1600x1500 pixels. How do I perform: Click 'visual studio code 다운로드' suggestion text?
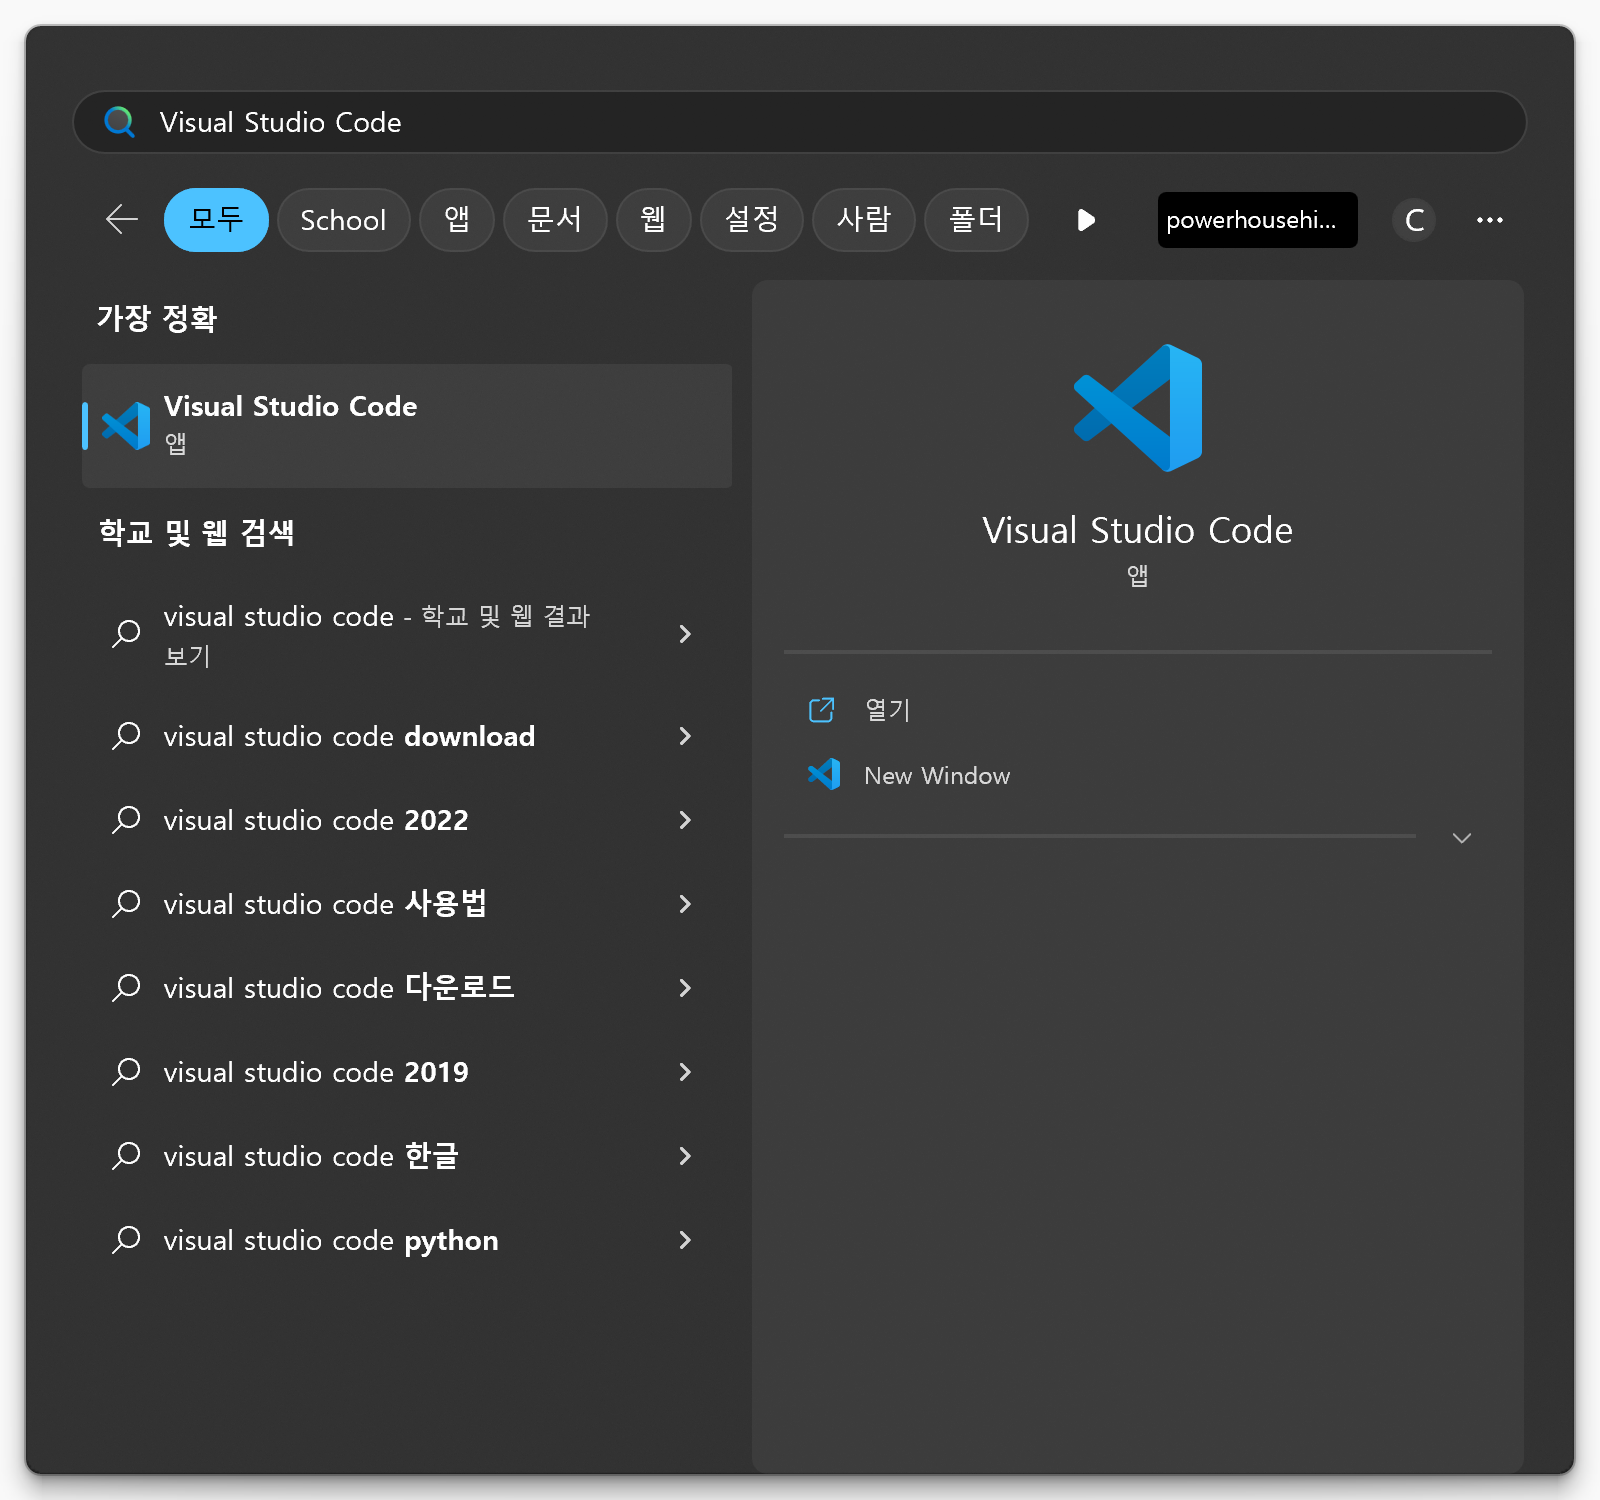click(x=339, y=988)
